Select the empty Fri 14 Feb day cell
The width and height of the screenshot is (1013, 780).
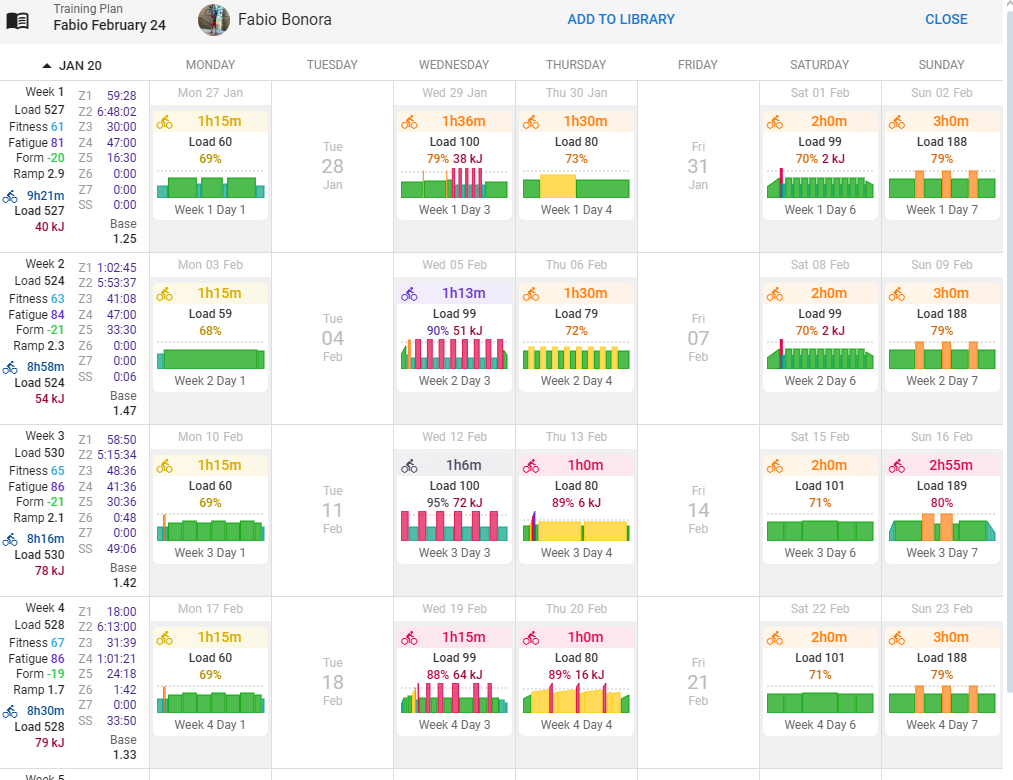point(697,510)
